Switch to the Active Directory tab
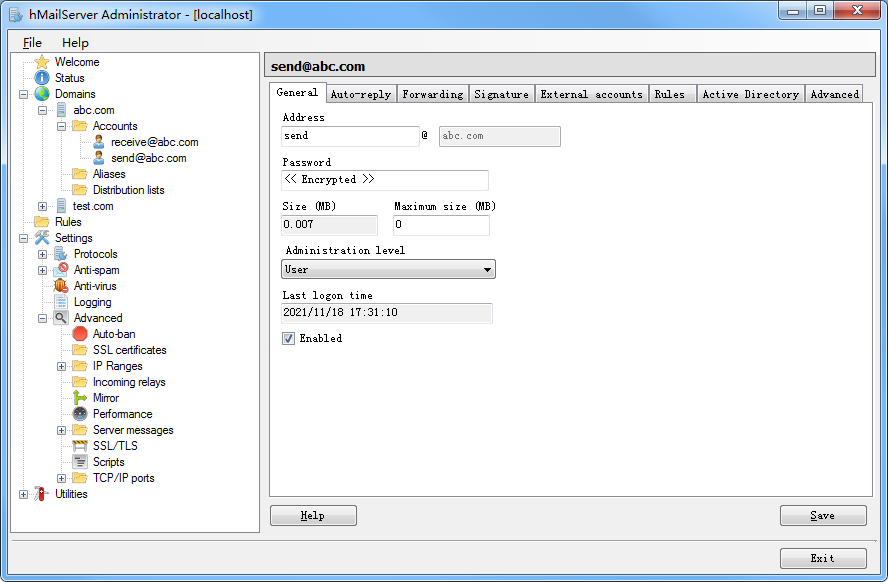 [751, 94]
